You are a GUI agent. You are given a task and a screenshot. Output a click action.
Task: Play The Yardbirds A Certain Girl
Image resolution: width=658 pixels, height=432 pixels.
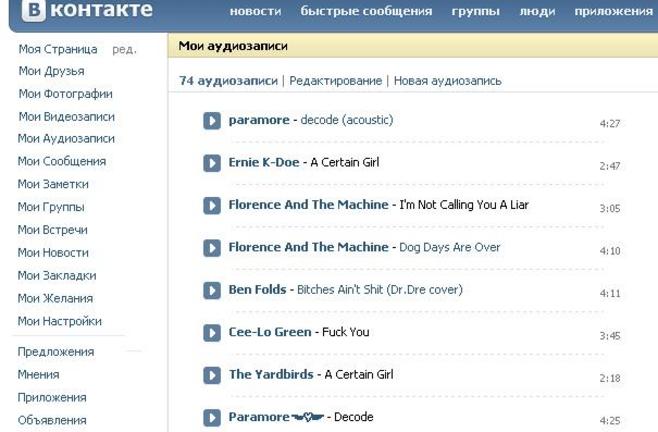click(x=212, y=375)
